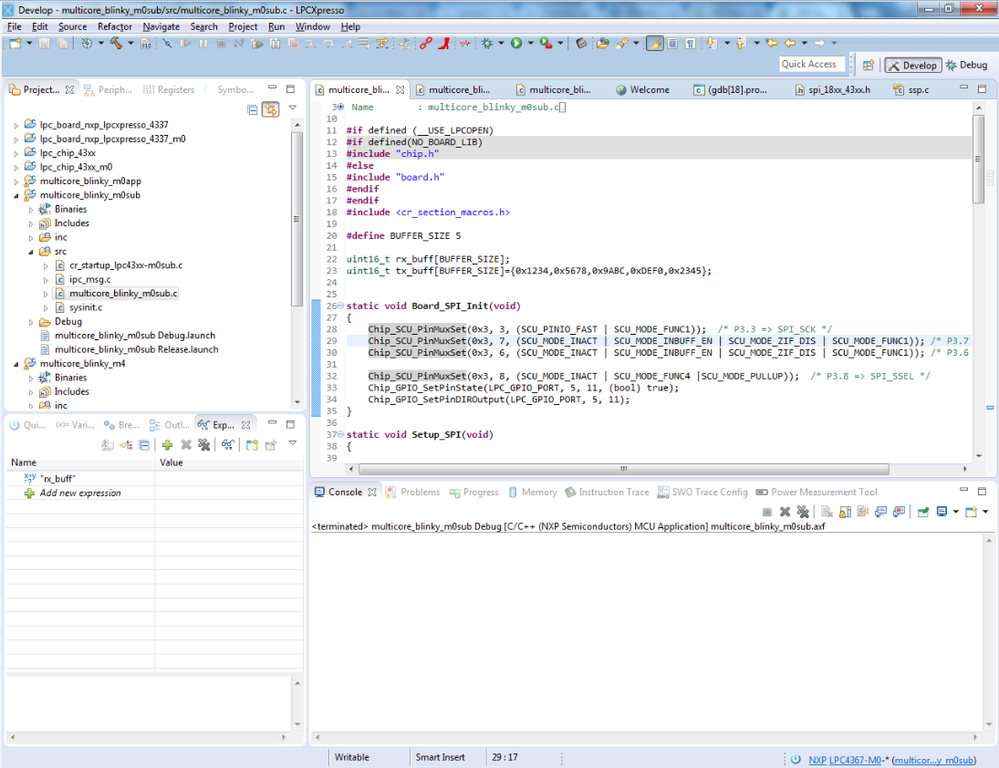This screenshot has height=768, width=999.
Task: Toggle Show Whitespace Characters button
Action: click(690, 43)
